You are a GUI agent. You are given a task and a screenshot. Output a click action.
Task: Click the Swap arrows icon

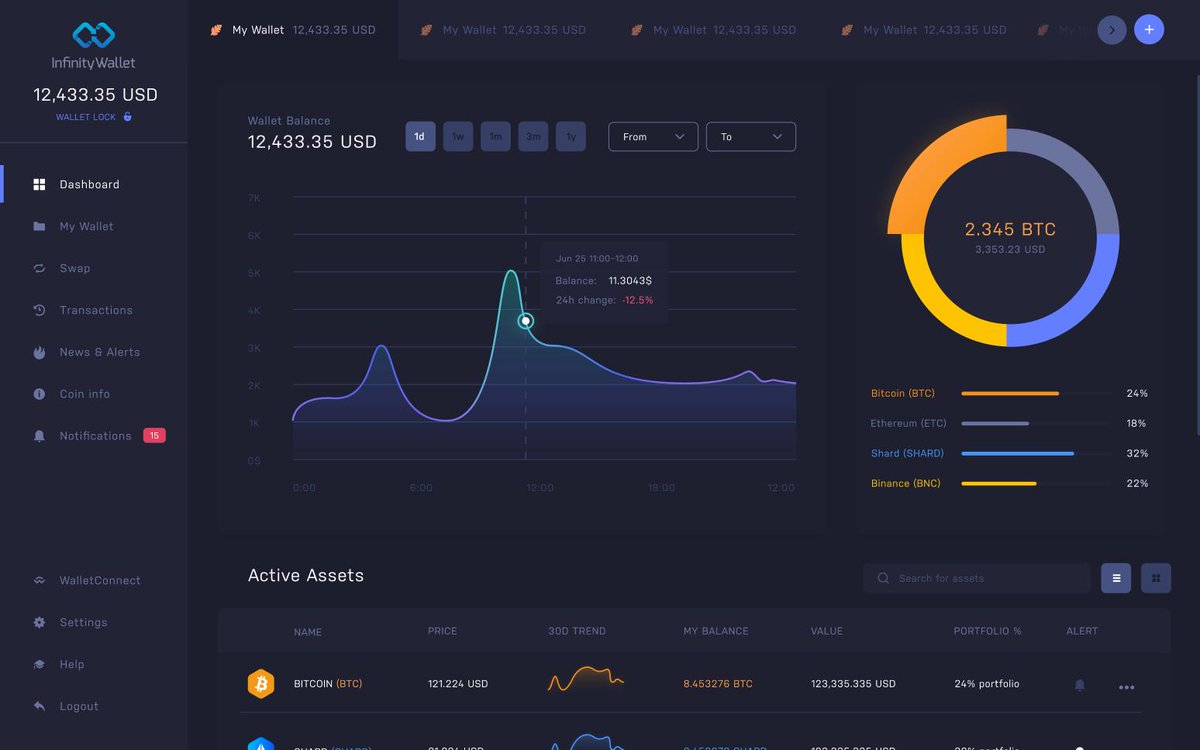click(x=39, y=268)
